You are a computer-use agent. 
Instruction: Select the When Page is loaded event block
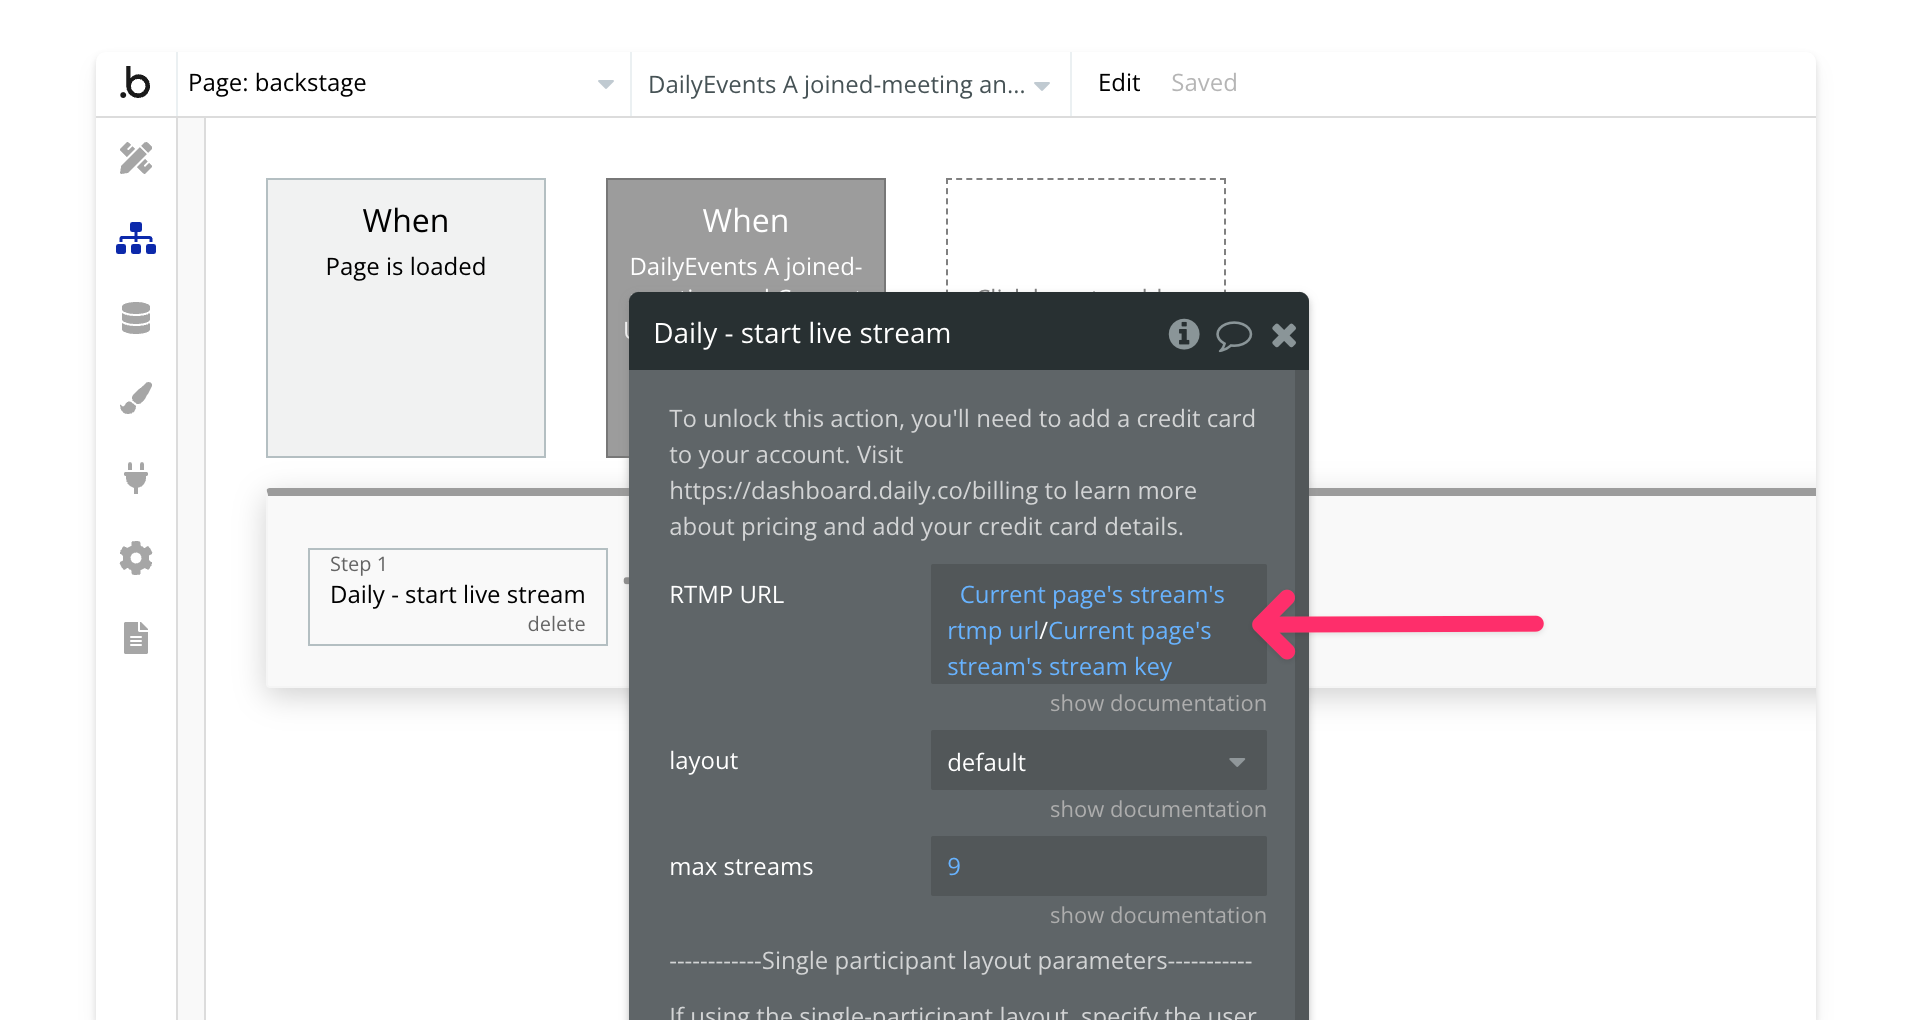click(x=405, y=318)
